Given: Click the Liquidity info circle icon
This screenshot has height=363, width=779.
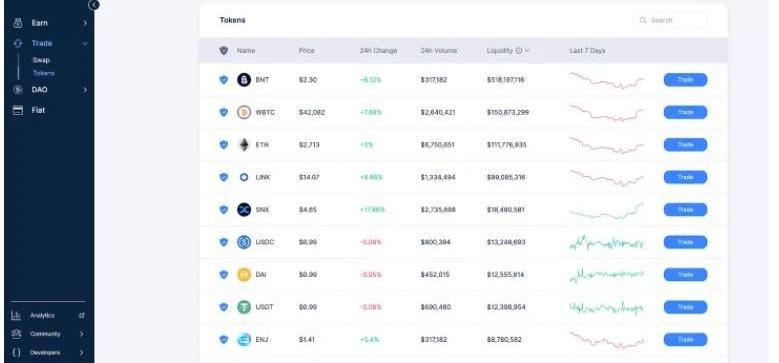Looking at the screenshot, I should point(519,51).
